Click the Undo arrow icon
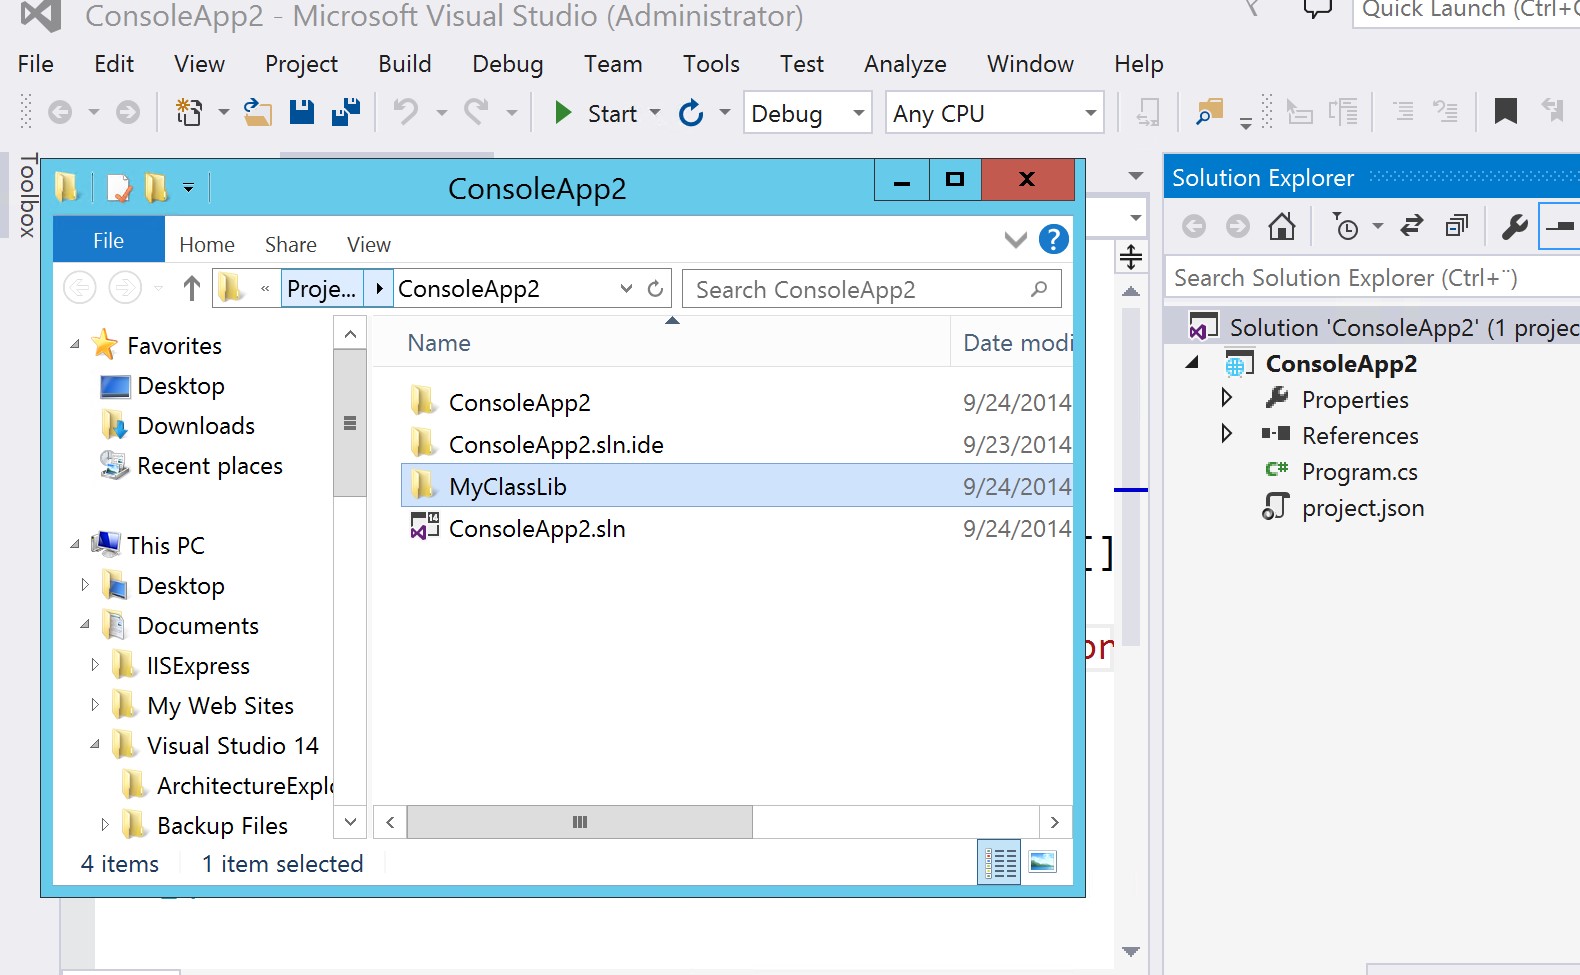The image size is (1580, 975). pos(405,112)
